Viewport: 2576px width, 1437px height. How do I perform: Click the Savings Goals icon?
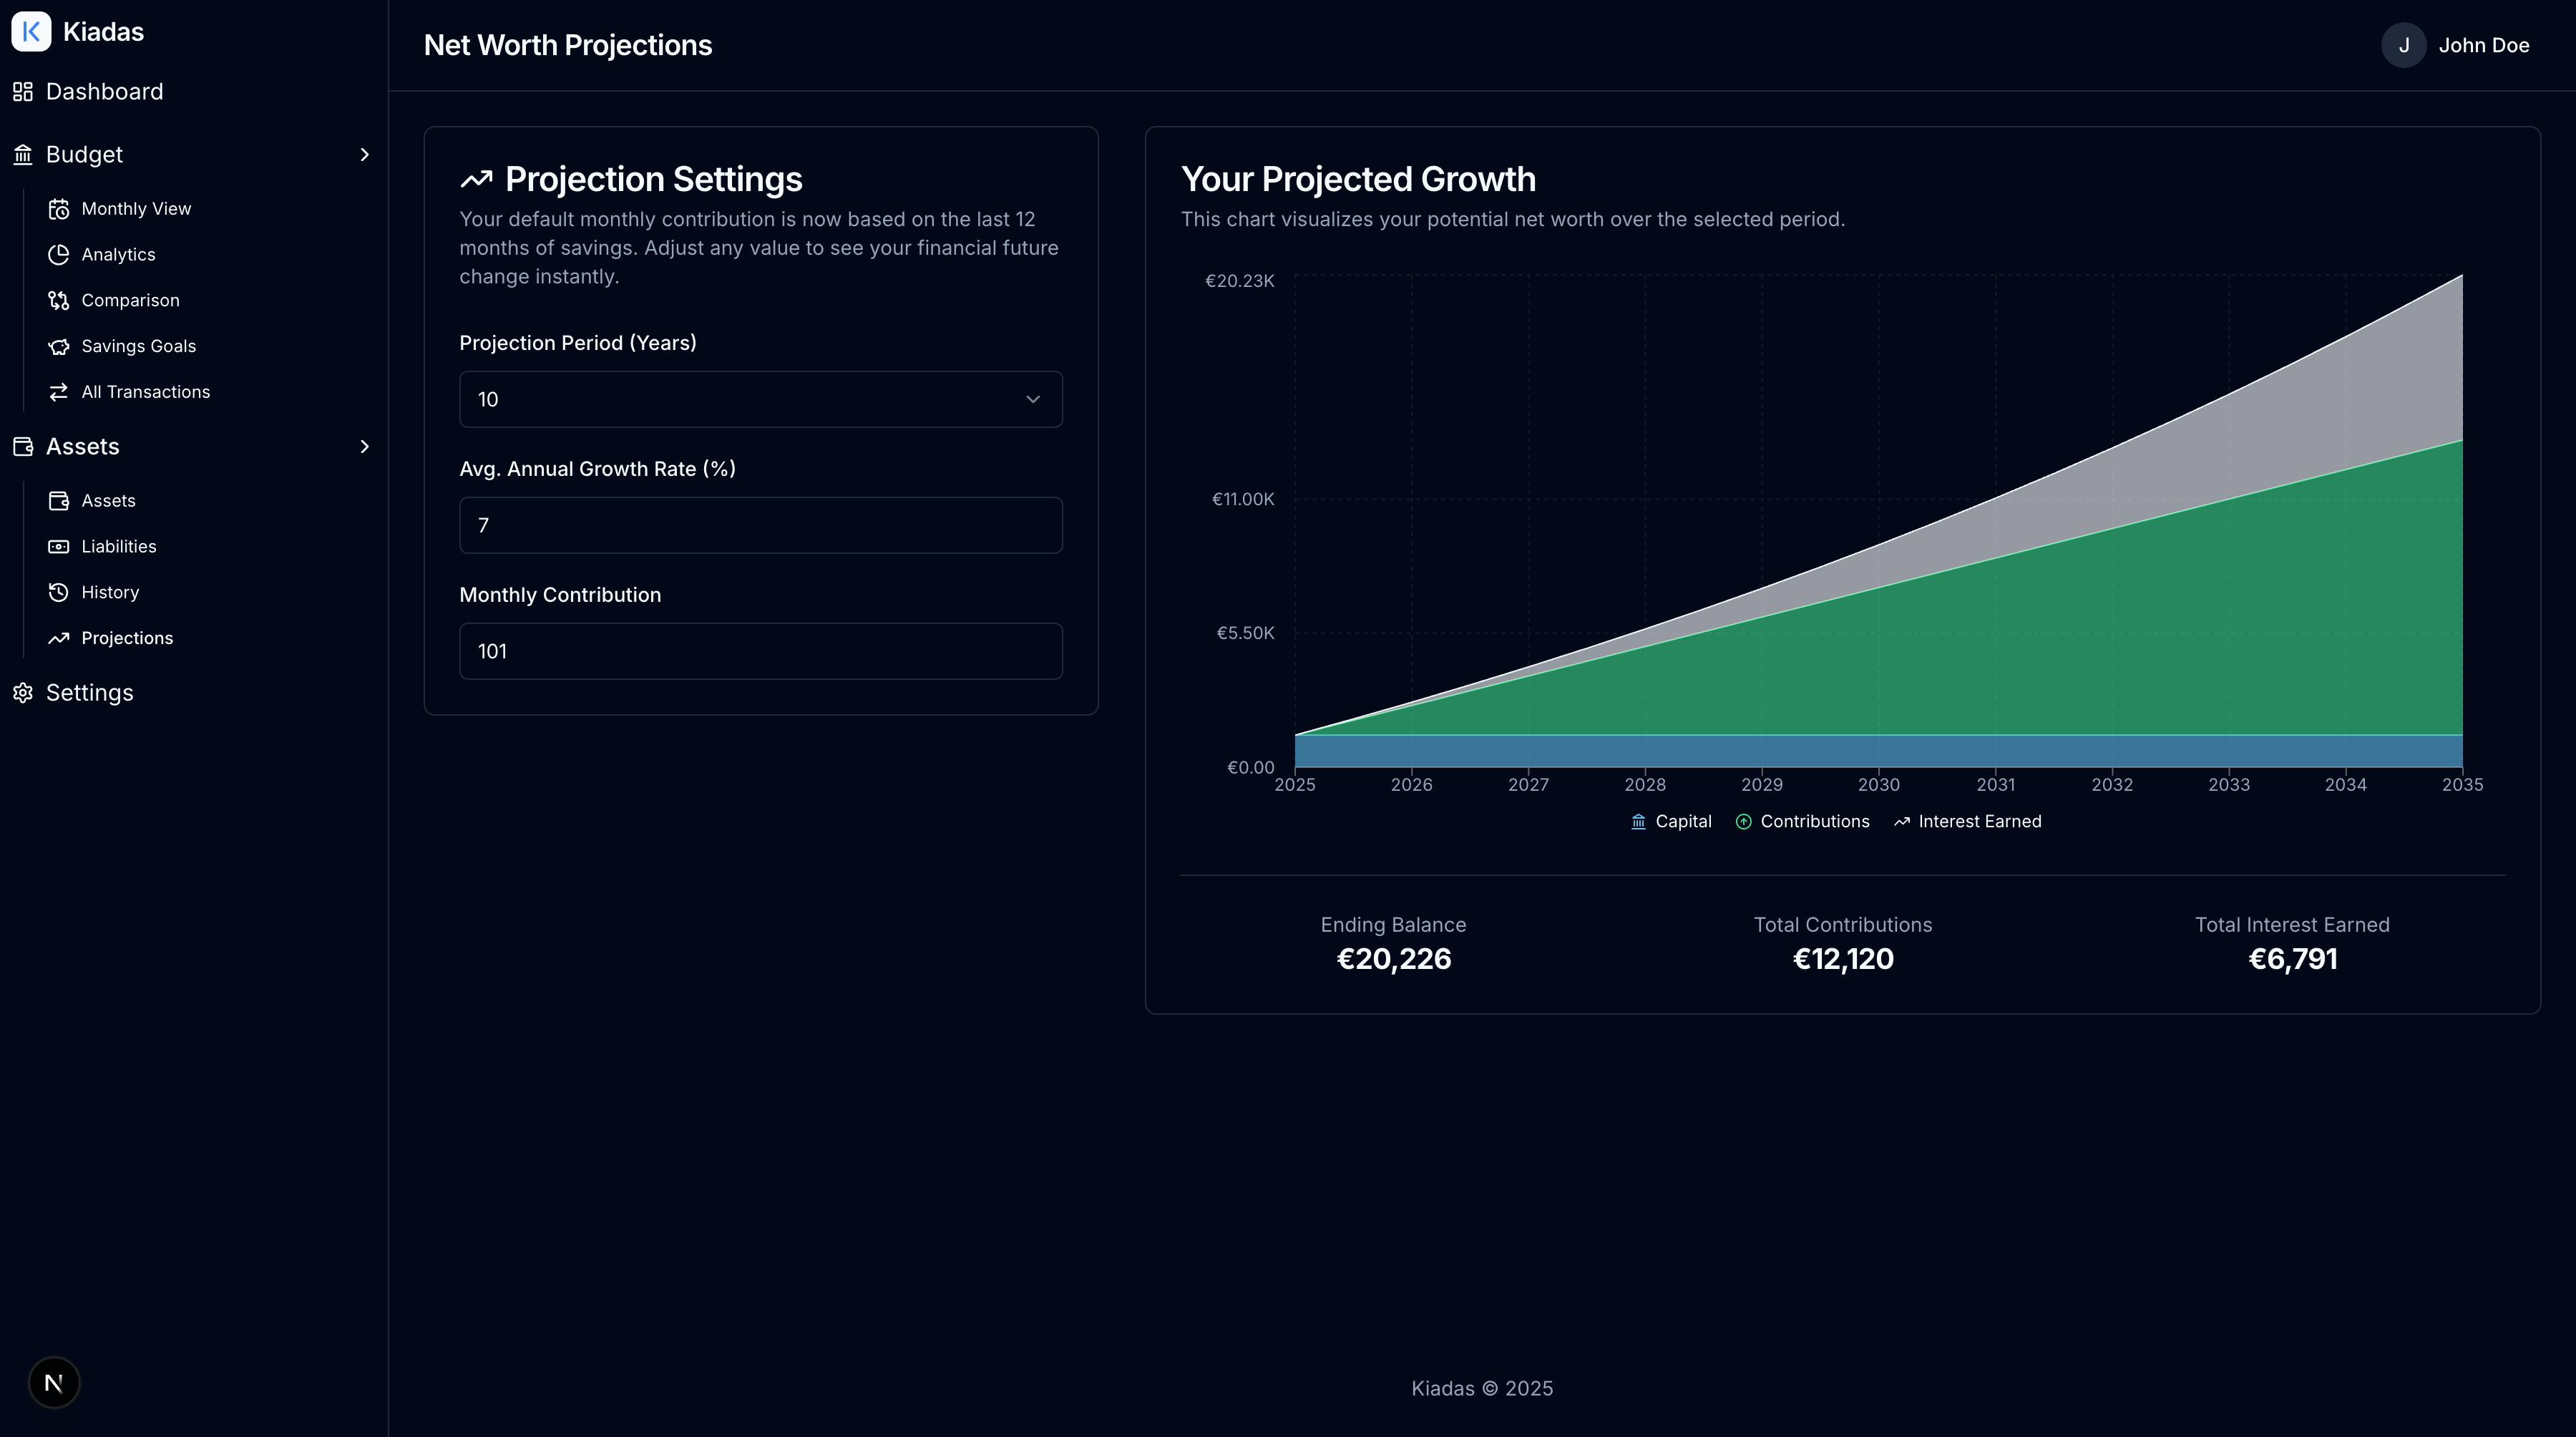point(59,346)
